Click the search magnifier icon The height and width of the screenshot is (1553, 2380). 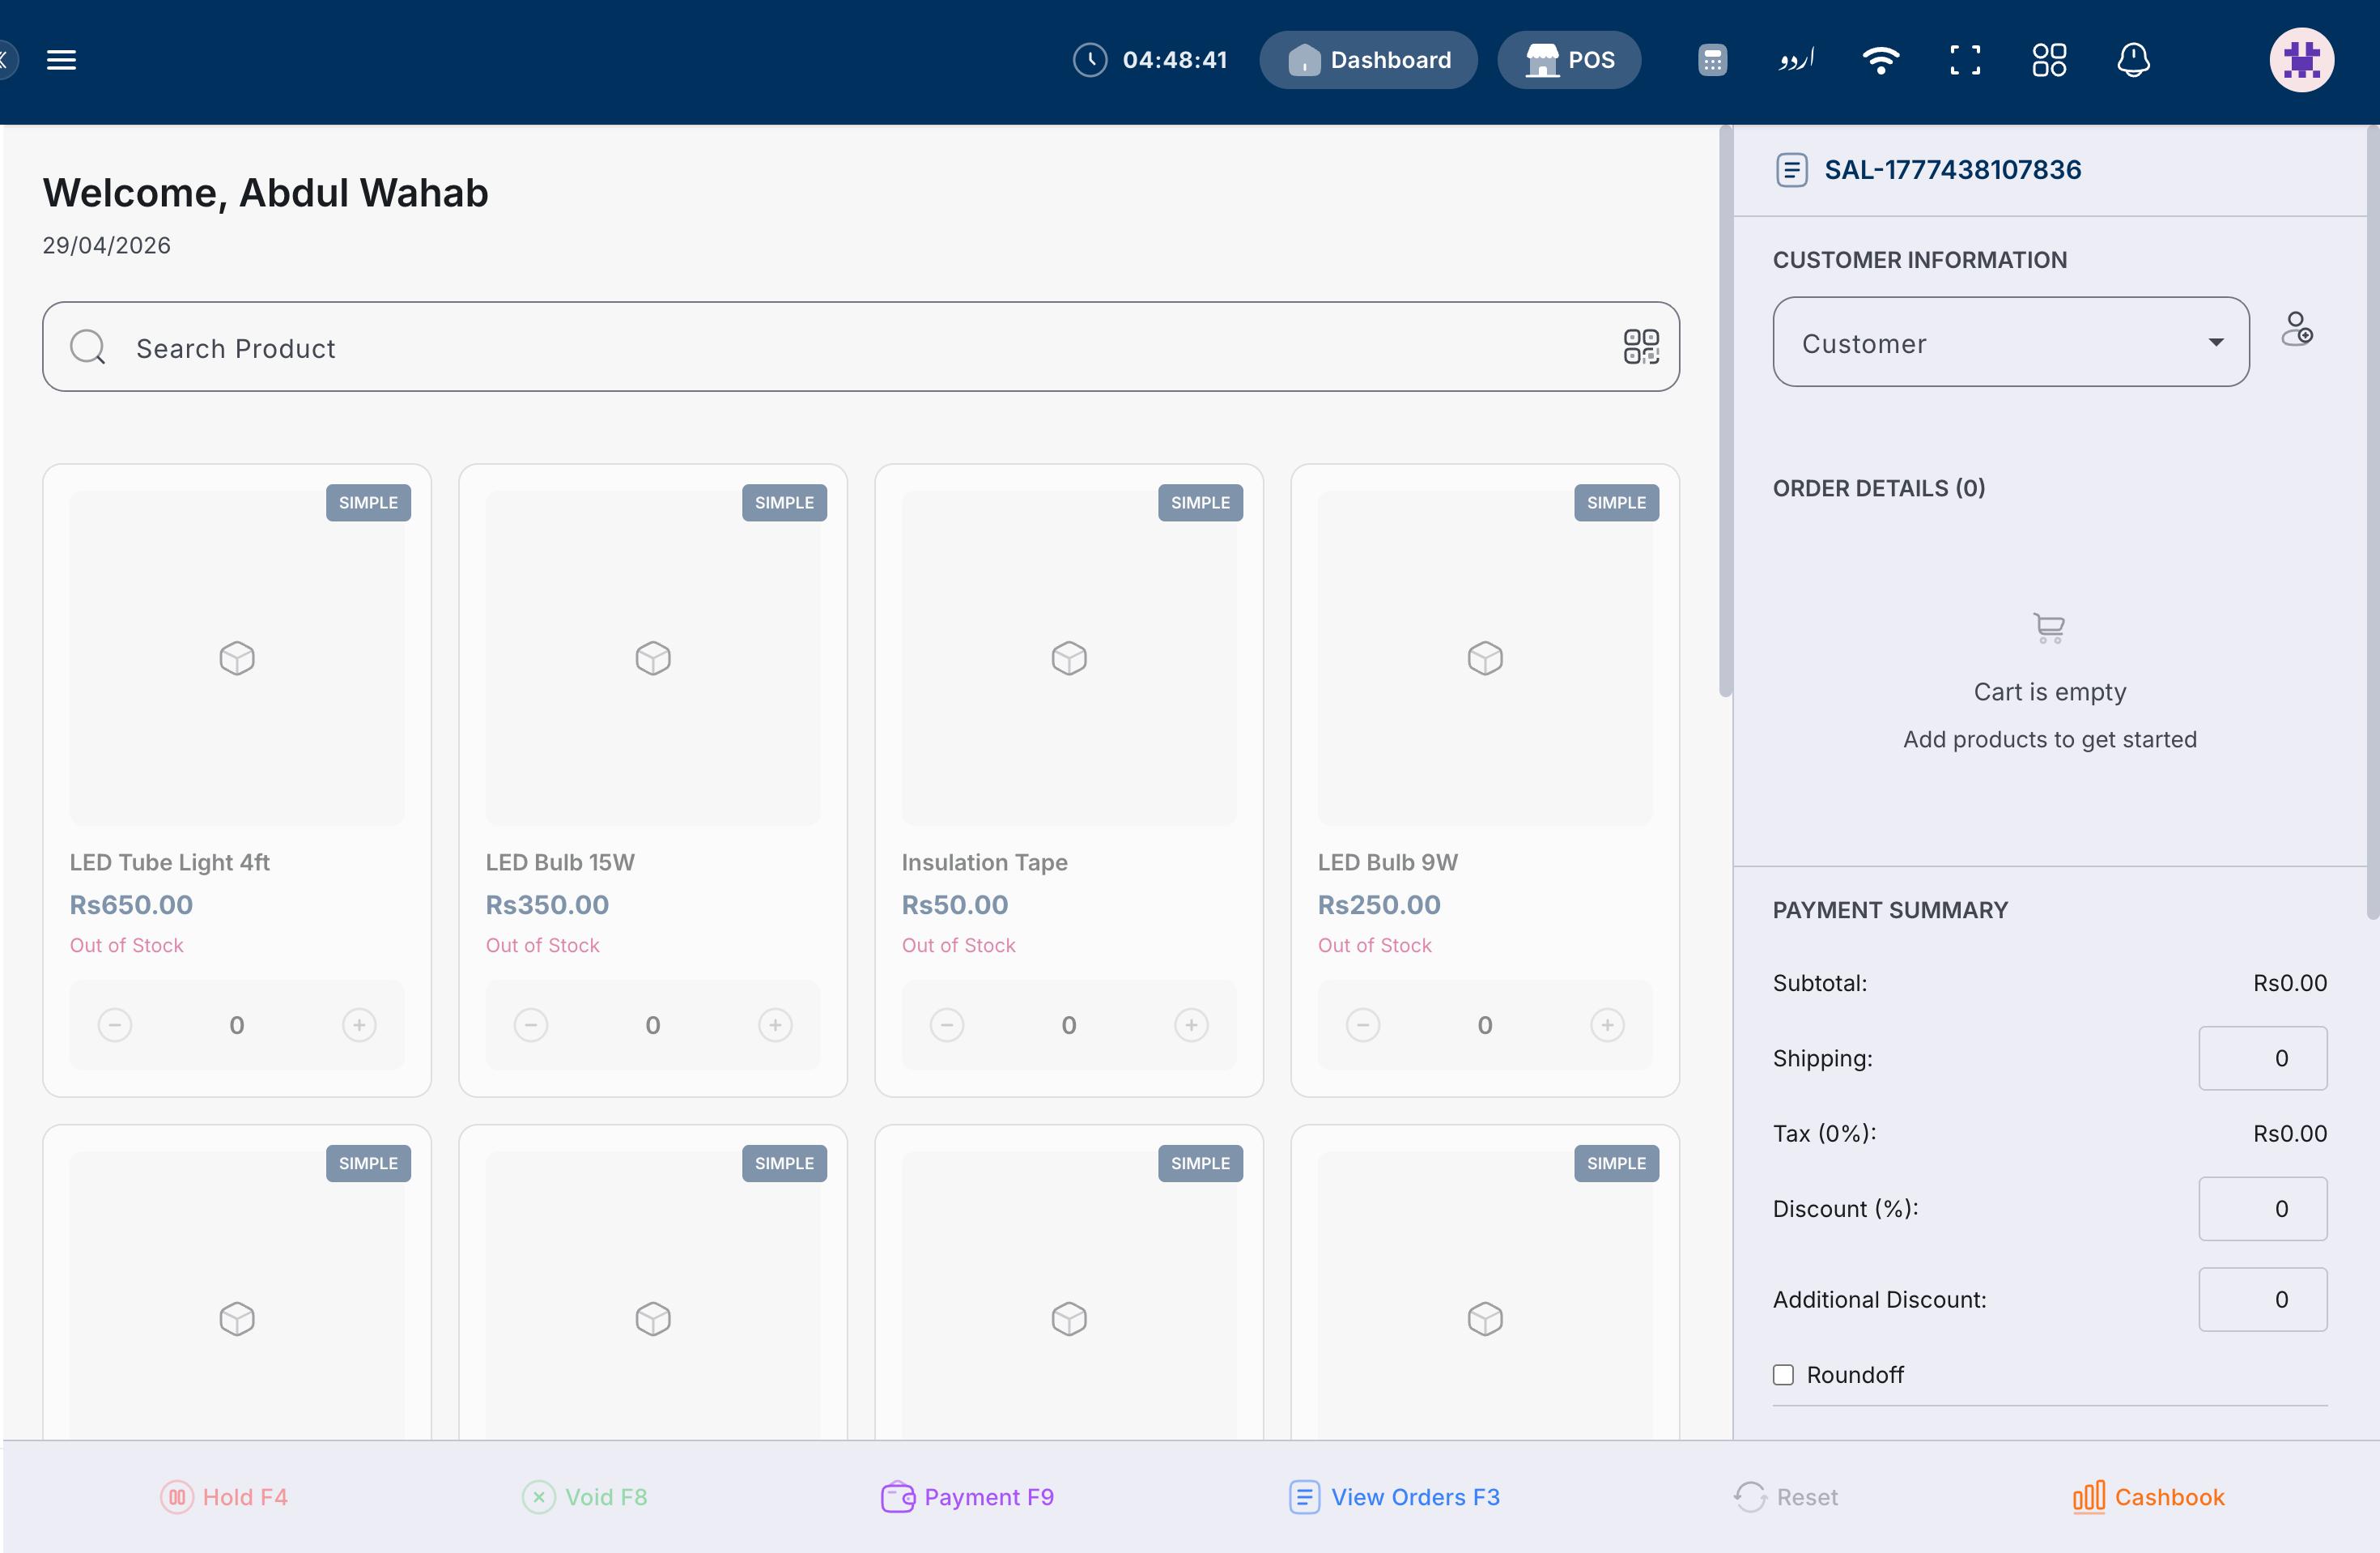(88, 347)
